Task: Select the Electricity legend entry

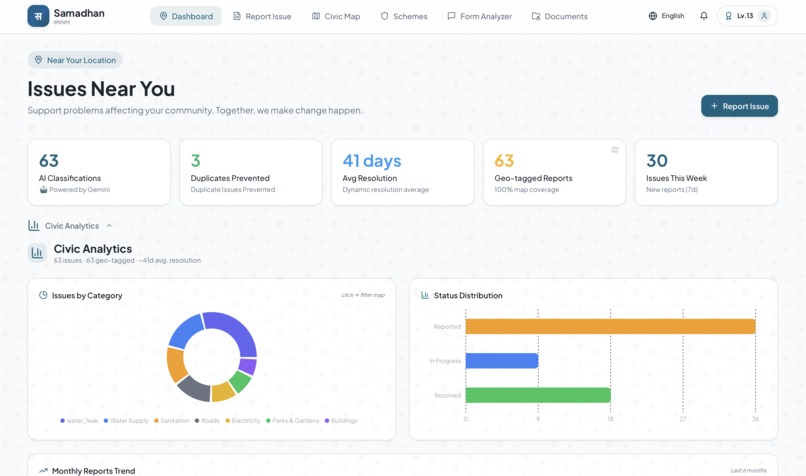Action: click(x=243, y=420)
